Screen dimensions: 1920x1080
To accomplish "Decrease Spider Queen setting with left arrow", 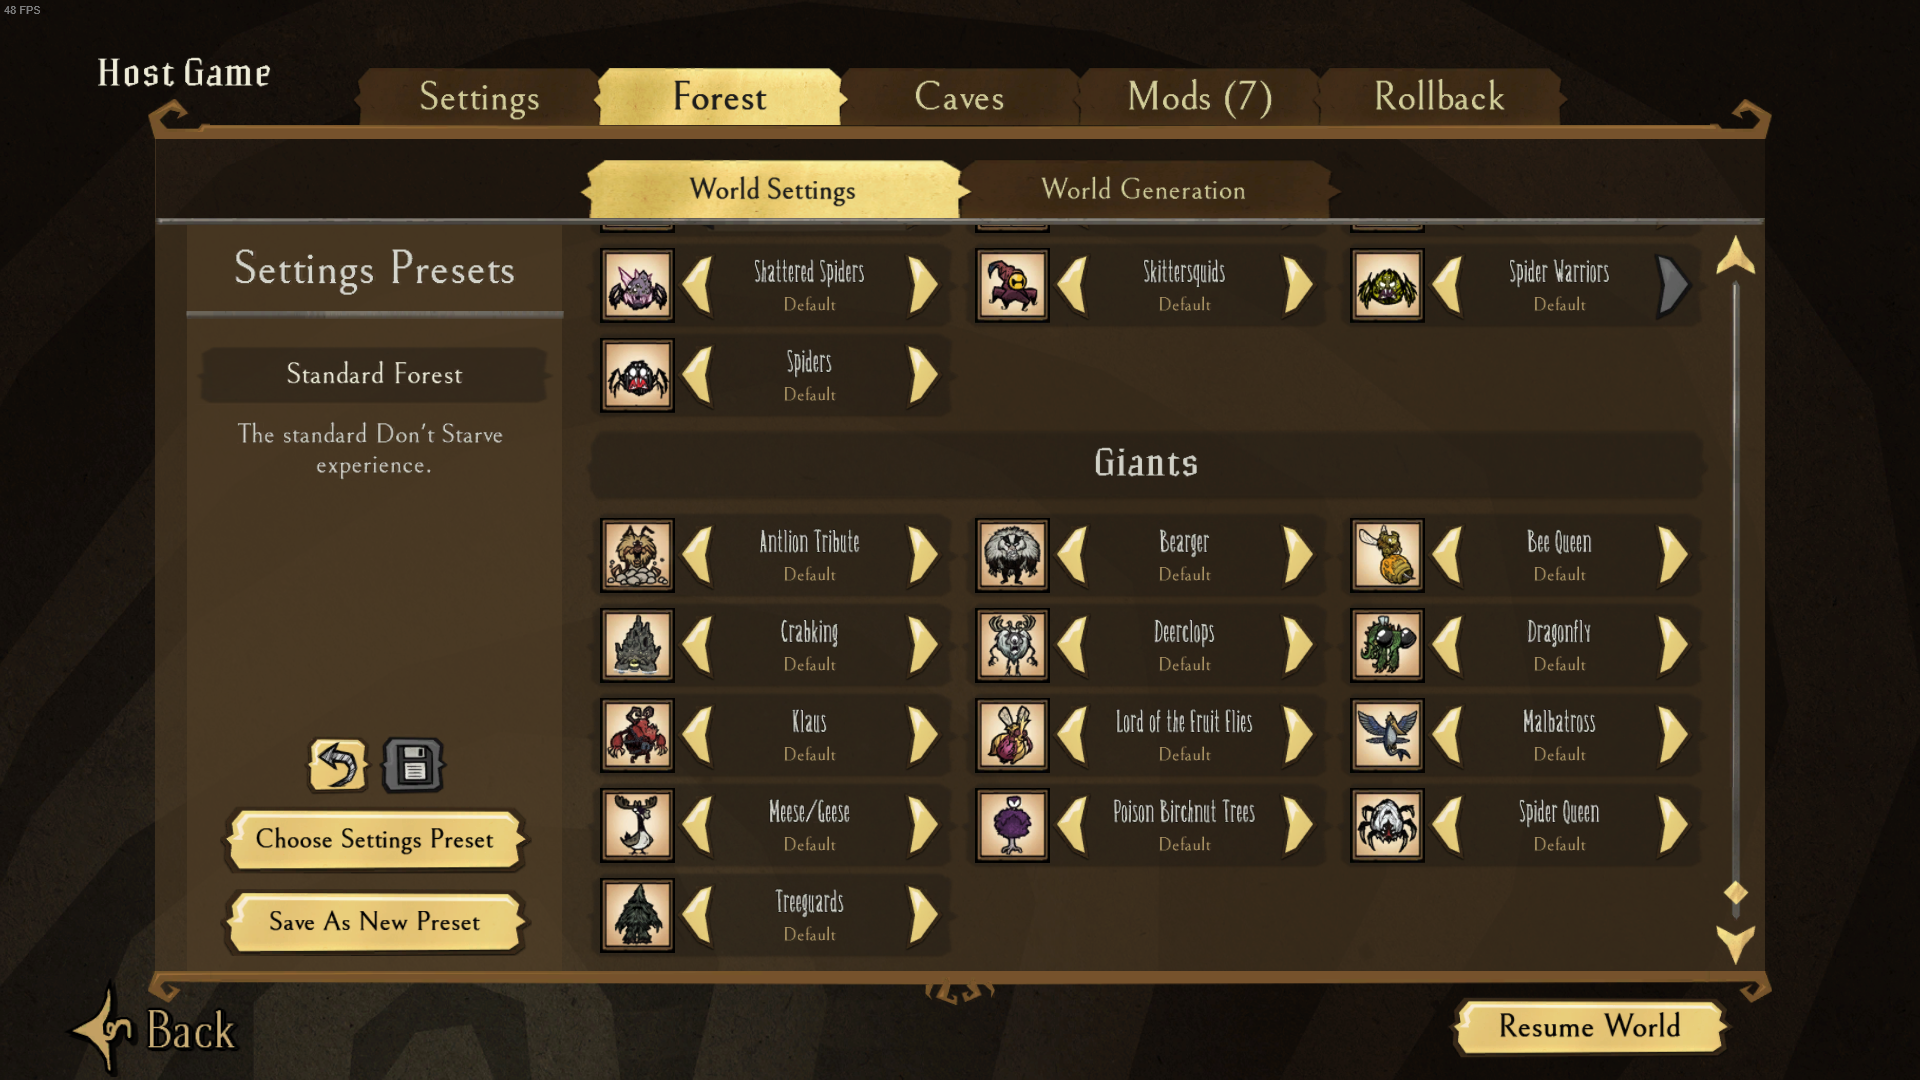I will [x=1447, y=825].
